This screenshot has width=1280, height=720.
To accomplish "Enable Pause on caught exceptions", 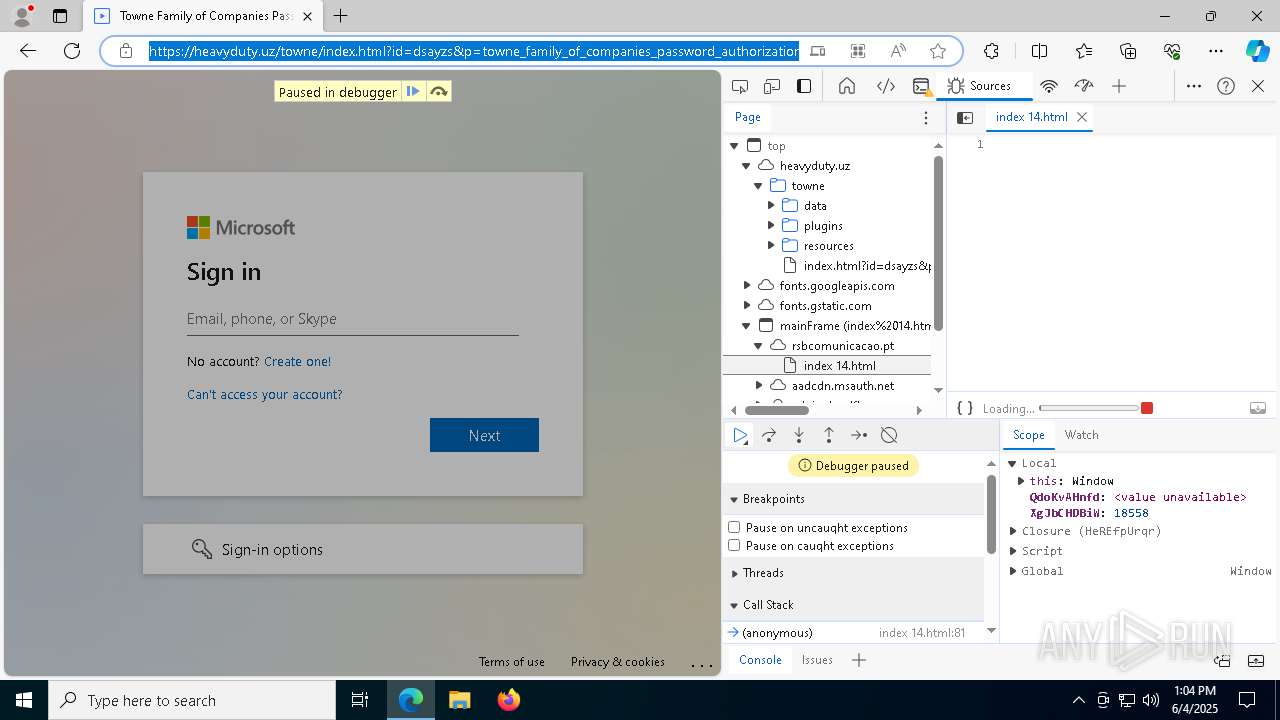I will (734, 545).
